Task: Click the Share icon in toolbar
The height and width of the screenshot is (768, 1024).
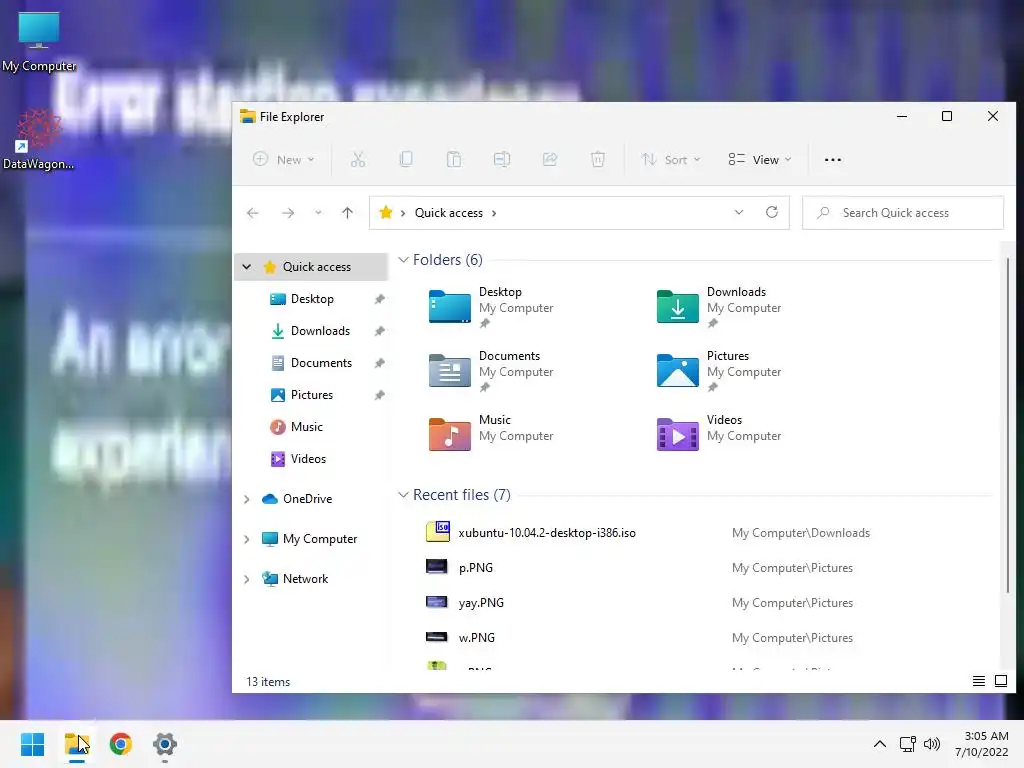Action: click(x=550, y=159)
